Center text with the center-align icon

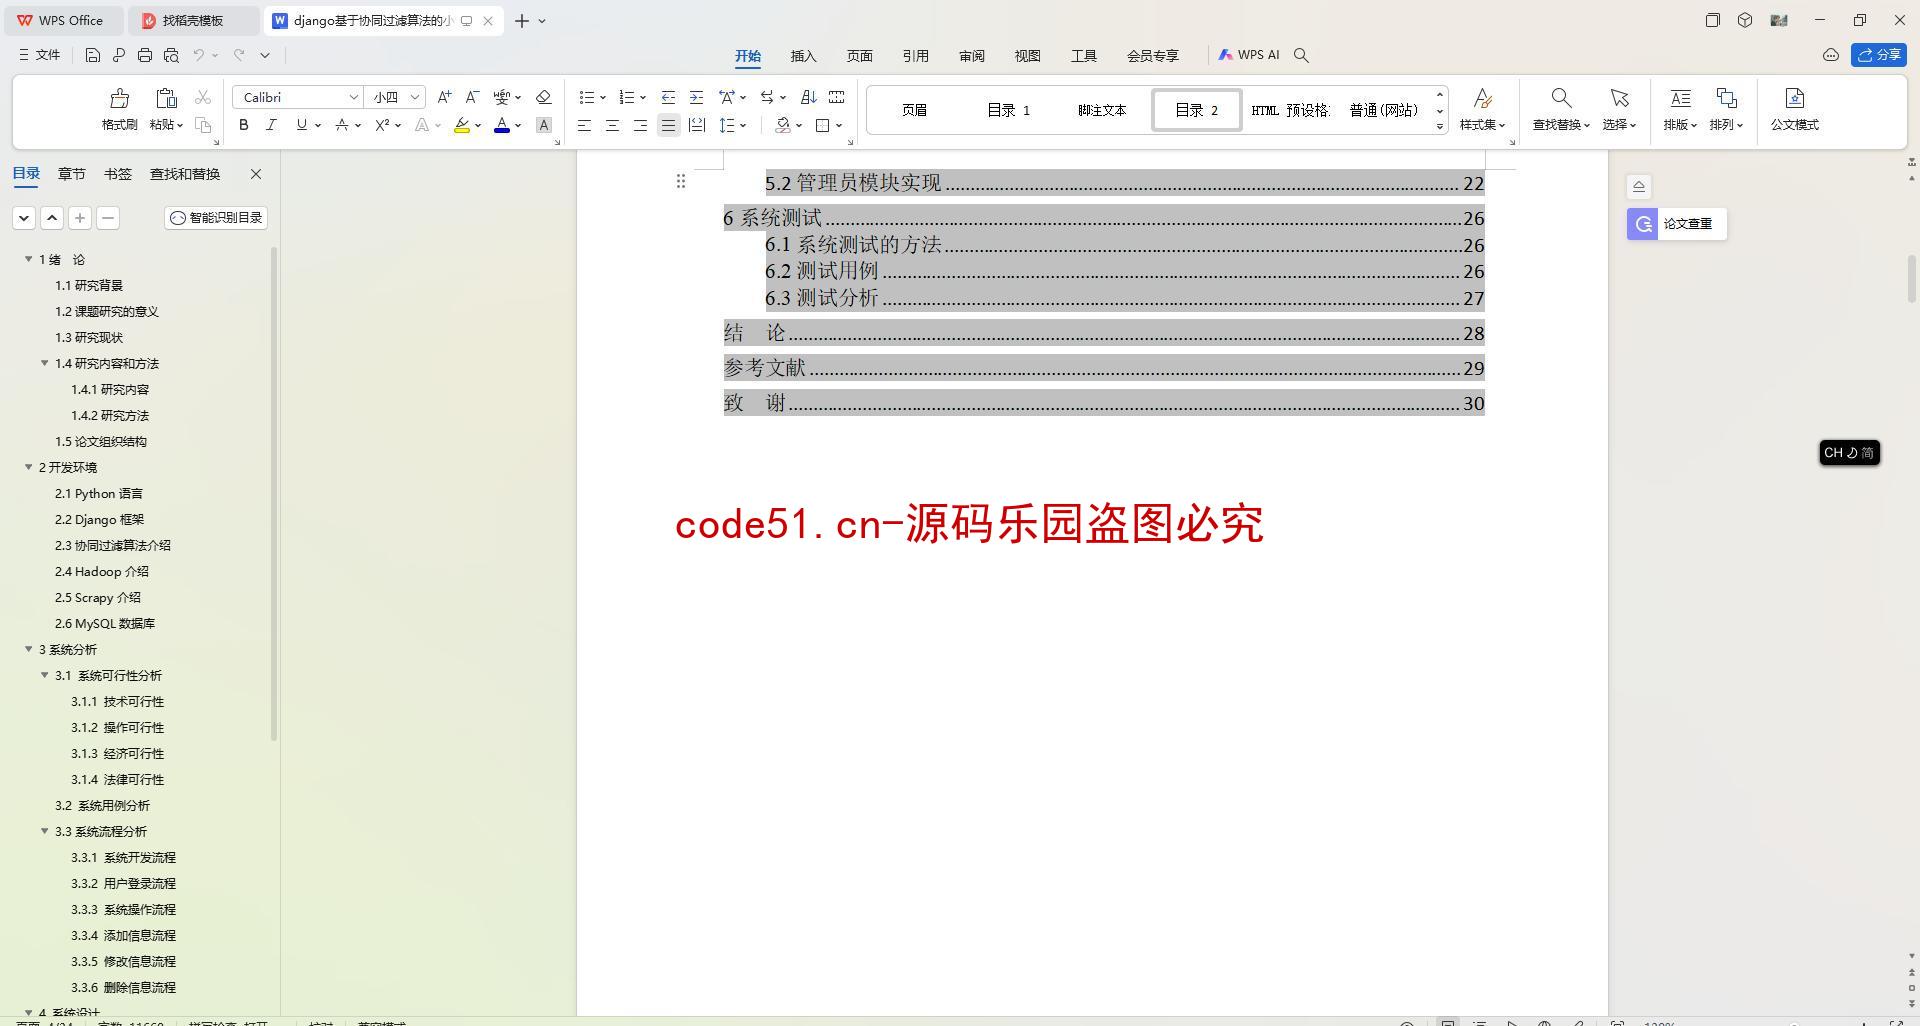pos(612,125)
